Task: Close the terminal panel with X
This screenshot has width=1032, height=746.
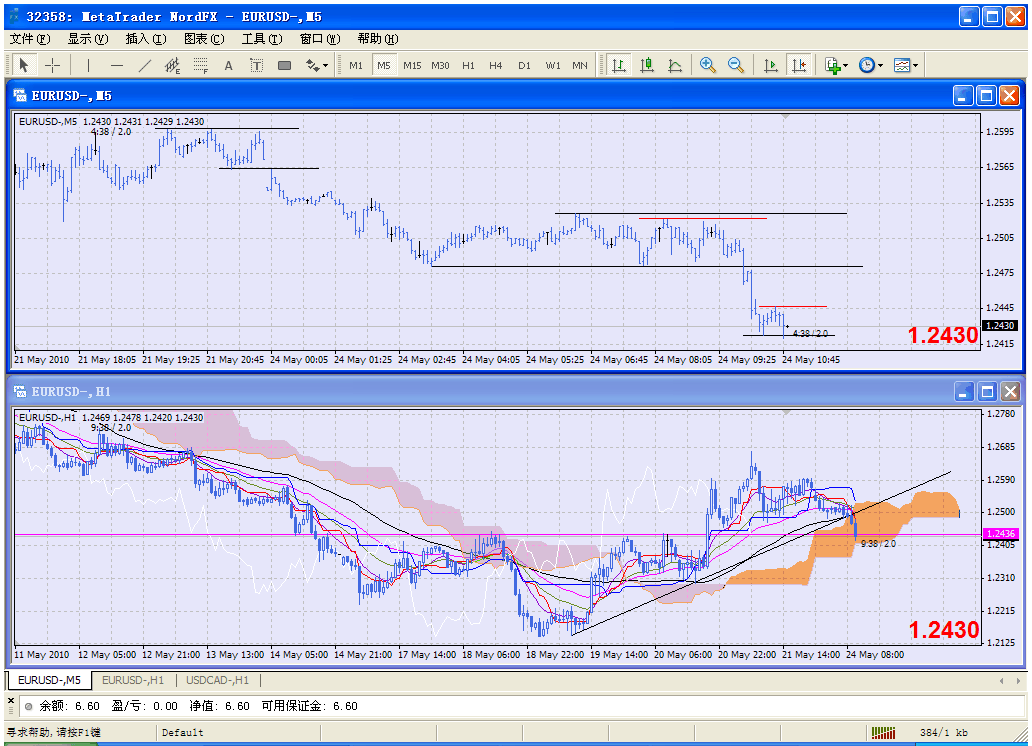Action: (11, 701)
